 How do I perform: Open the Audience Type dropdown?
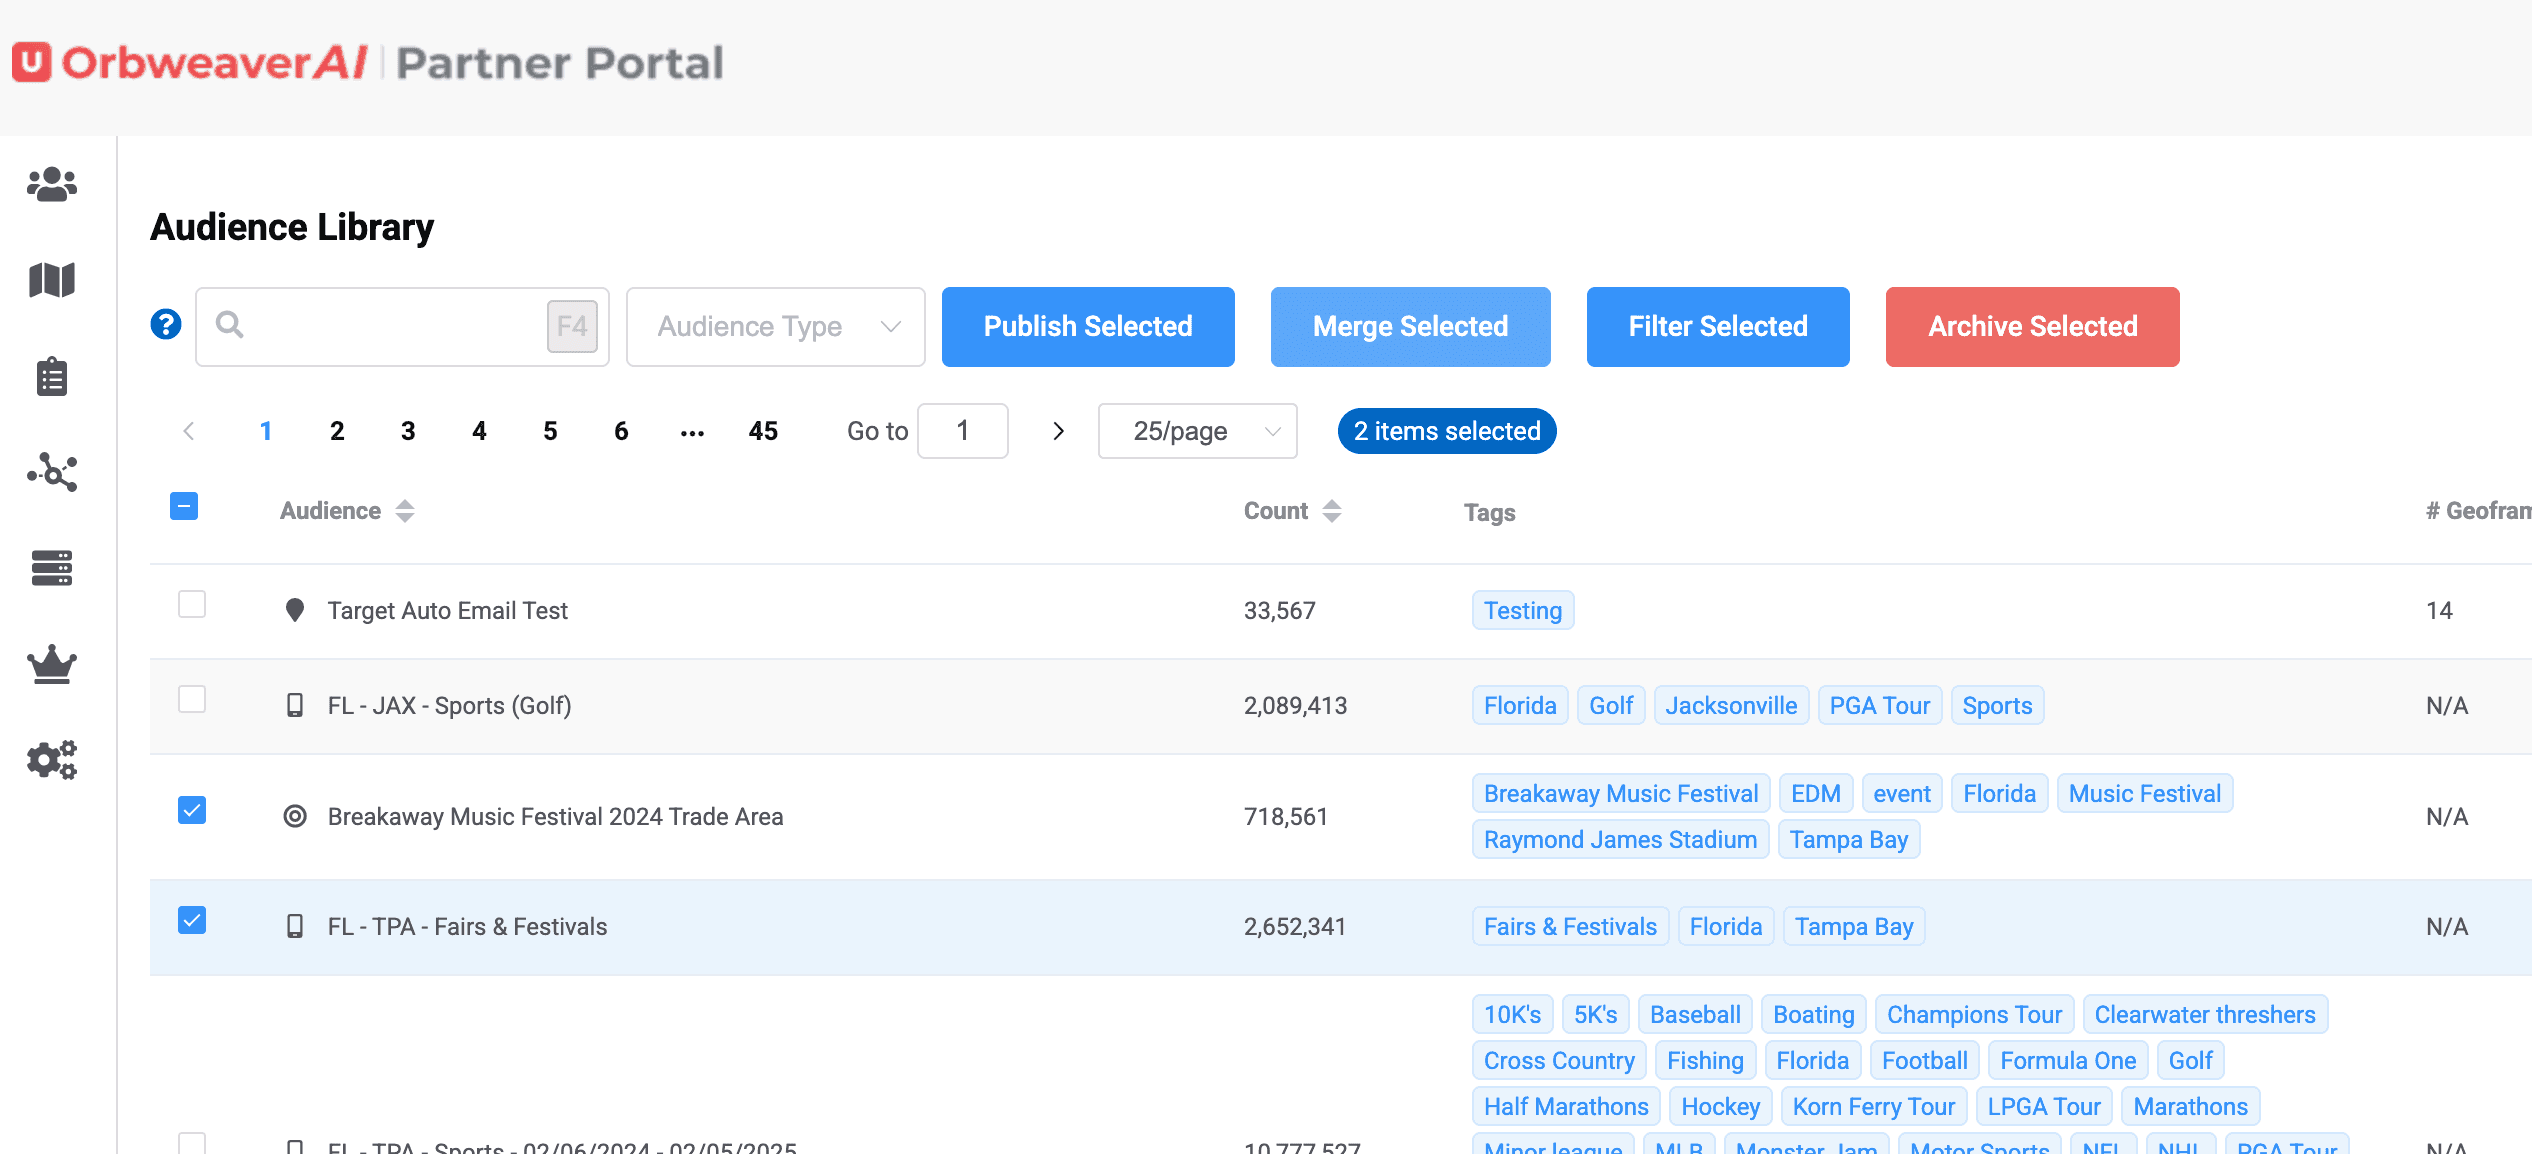[x=776, y=327]
